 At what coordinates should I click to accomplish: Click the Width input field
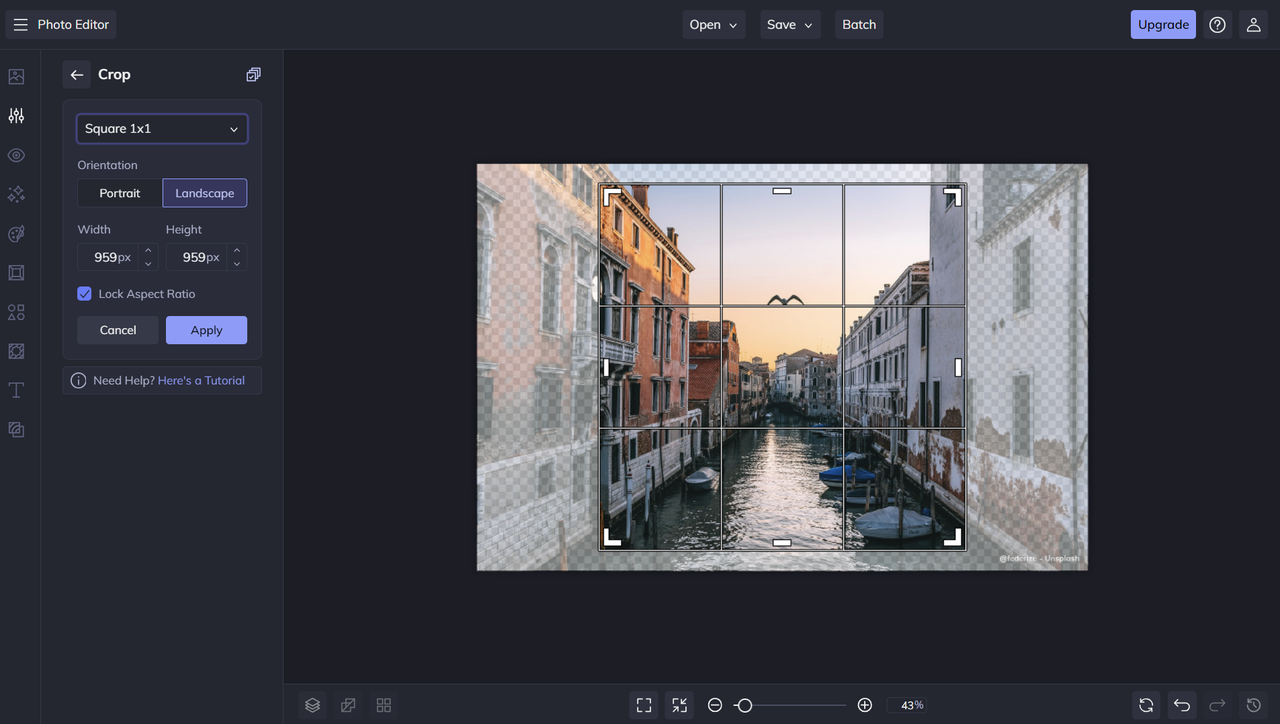[109, 257]
